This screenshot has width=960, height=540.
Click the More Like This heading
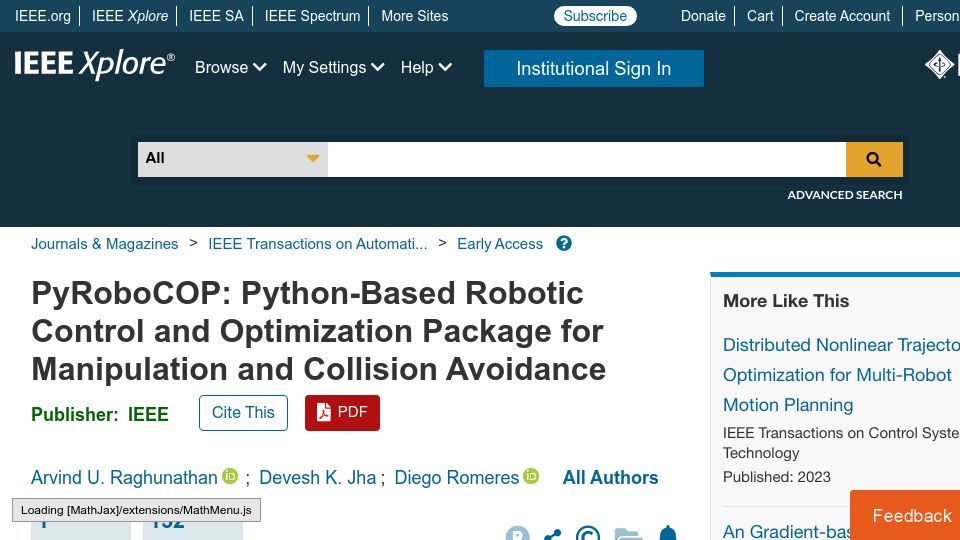coord(786,301)
